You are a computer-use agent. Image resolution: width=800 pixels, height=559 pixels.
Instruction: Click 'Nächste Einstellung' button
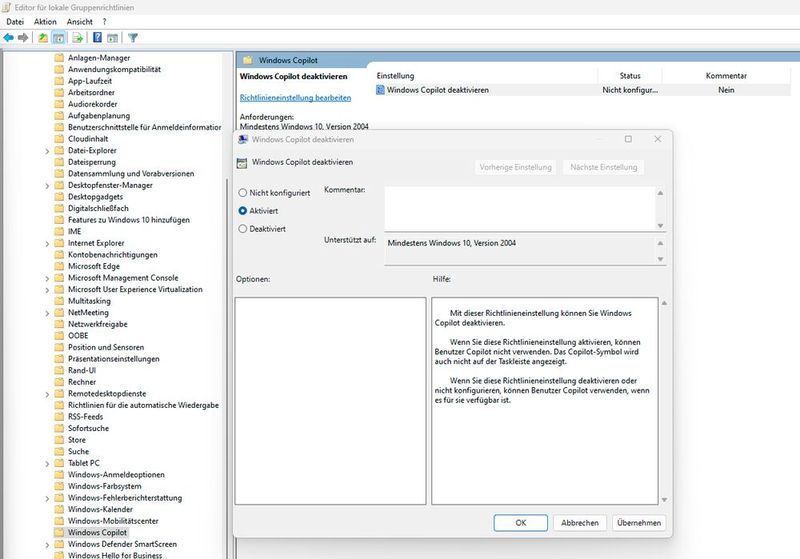(604, 167)
